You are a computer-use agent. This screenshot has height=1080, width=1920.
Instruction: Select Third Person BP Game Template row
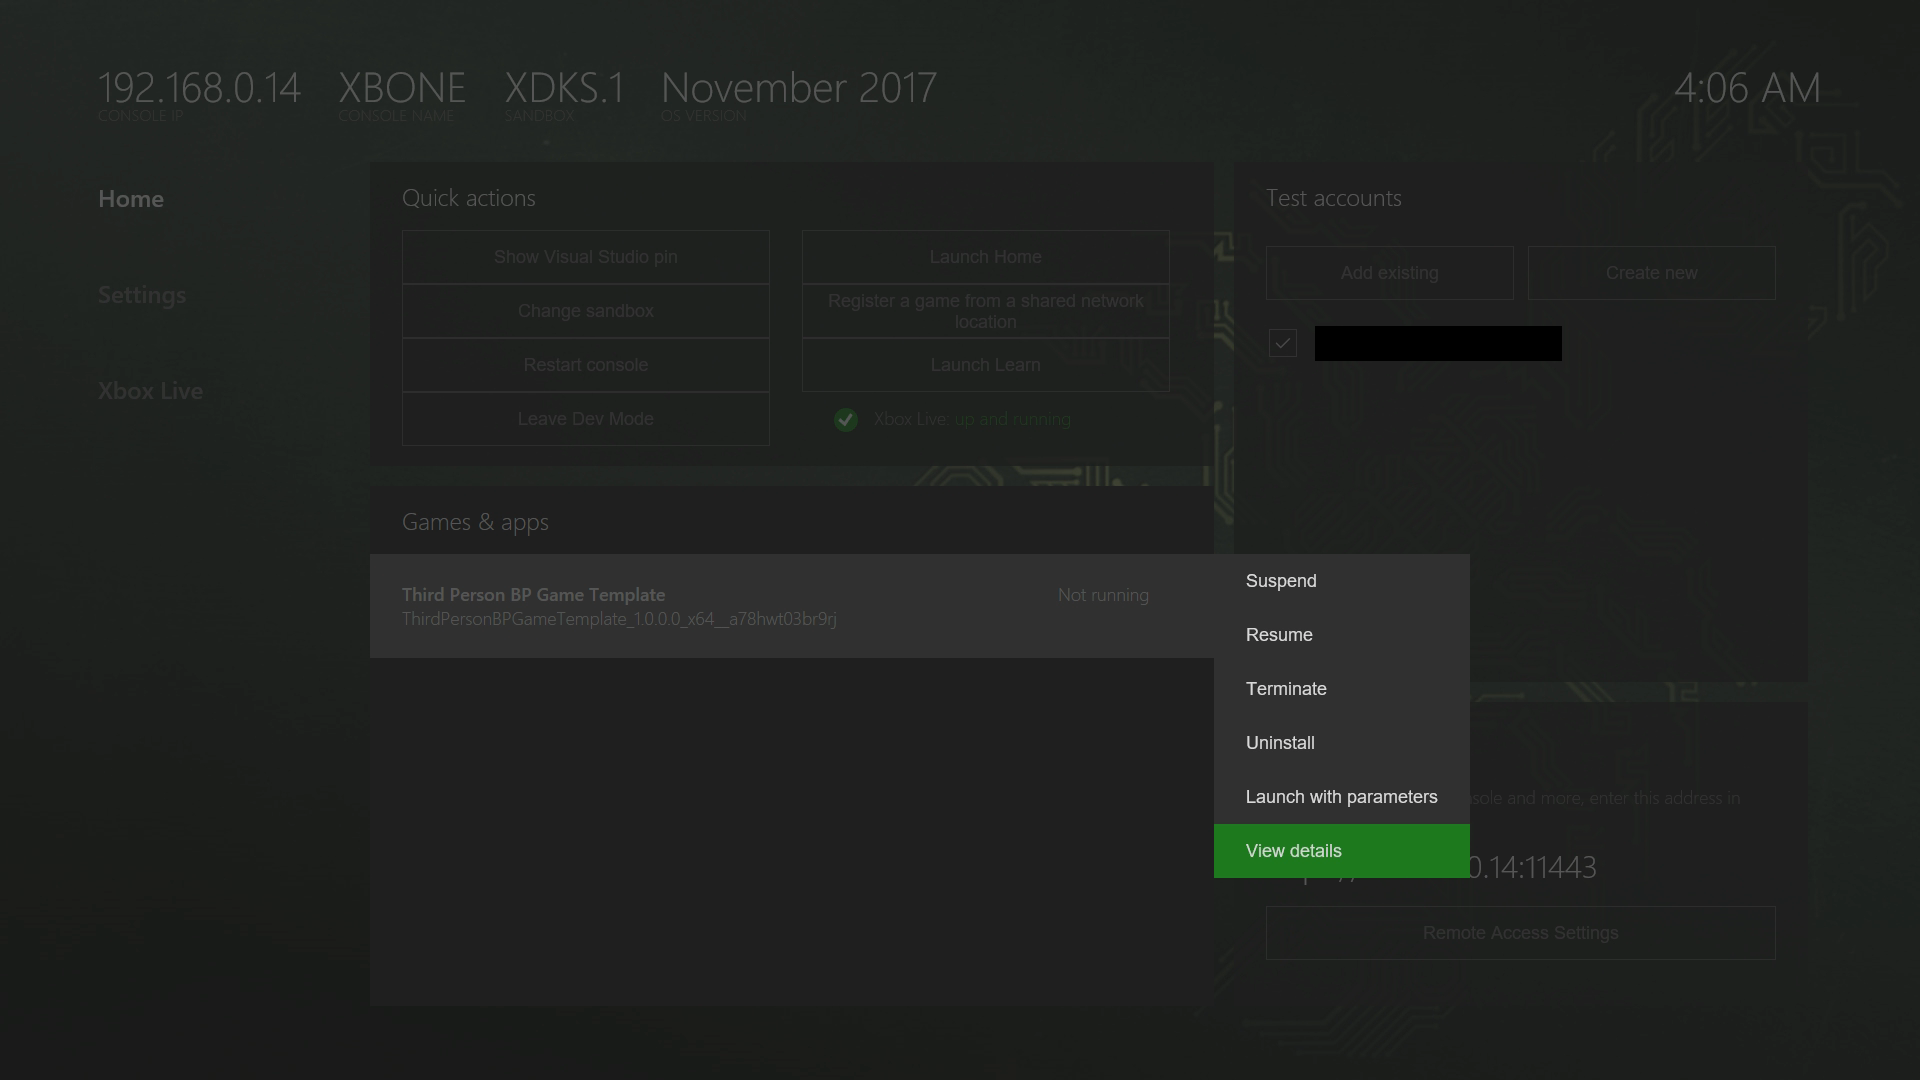tap(792, 606)
